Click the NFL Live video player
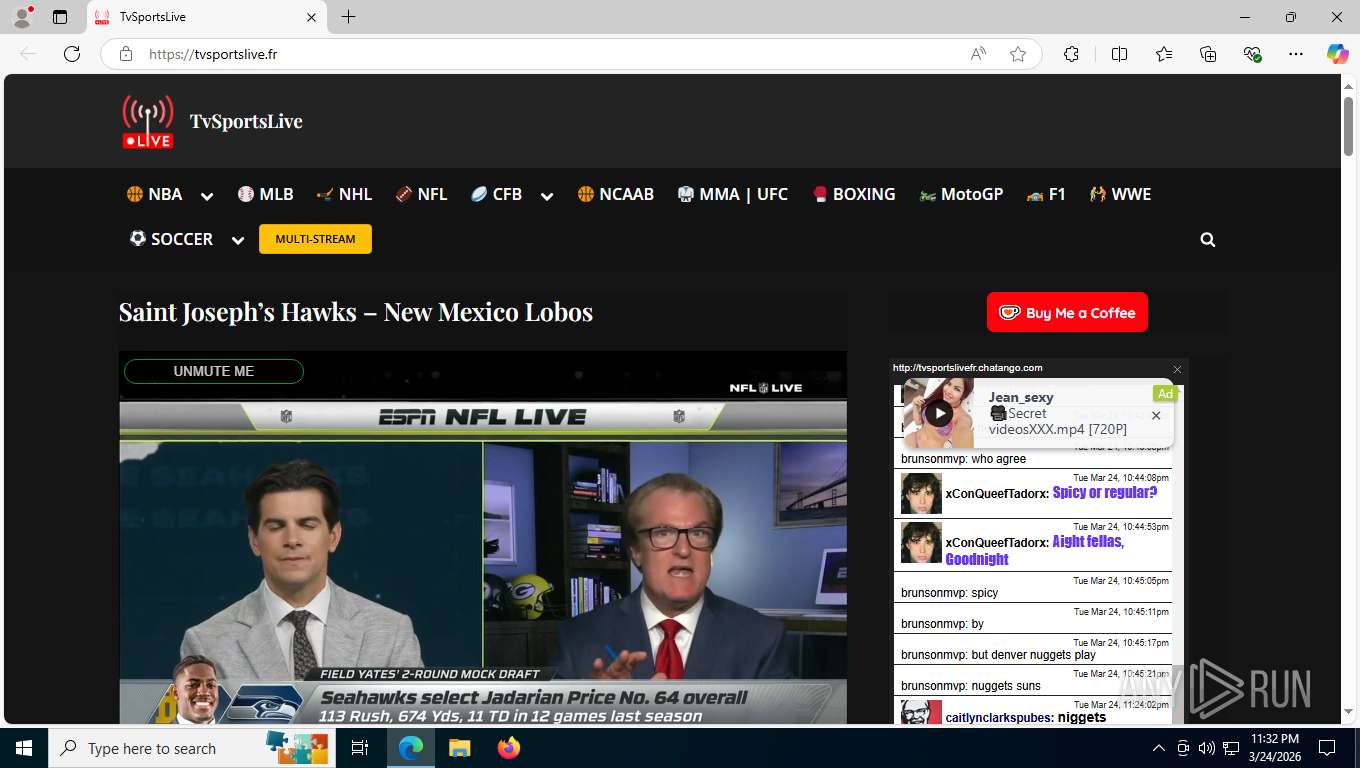 pyautogui.click(x=483, y=537)
